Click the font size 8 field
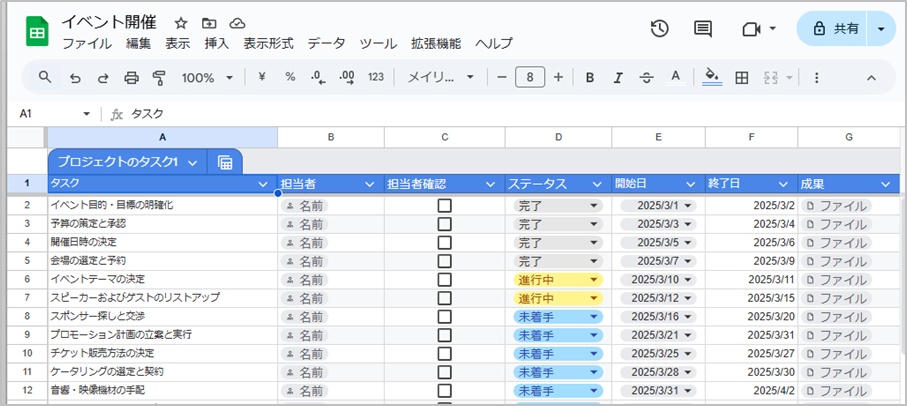Viewport: 907px width, 406px height. pyautogui.click(x=530, y=77)
